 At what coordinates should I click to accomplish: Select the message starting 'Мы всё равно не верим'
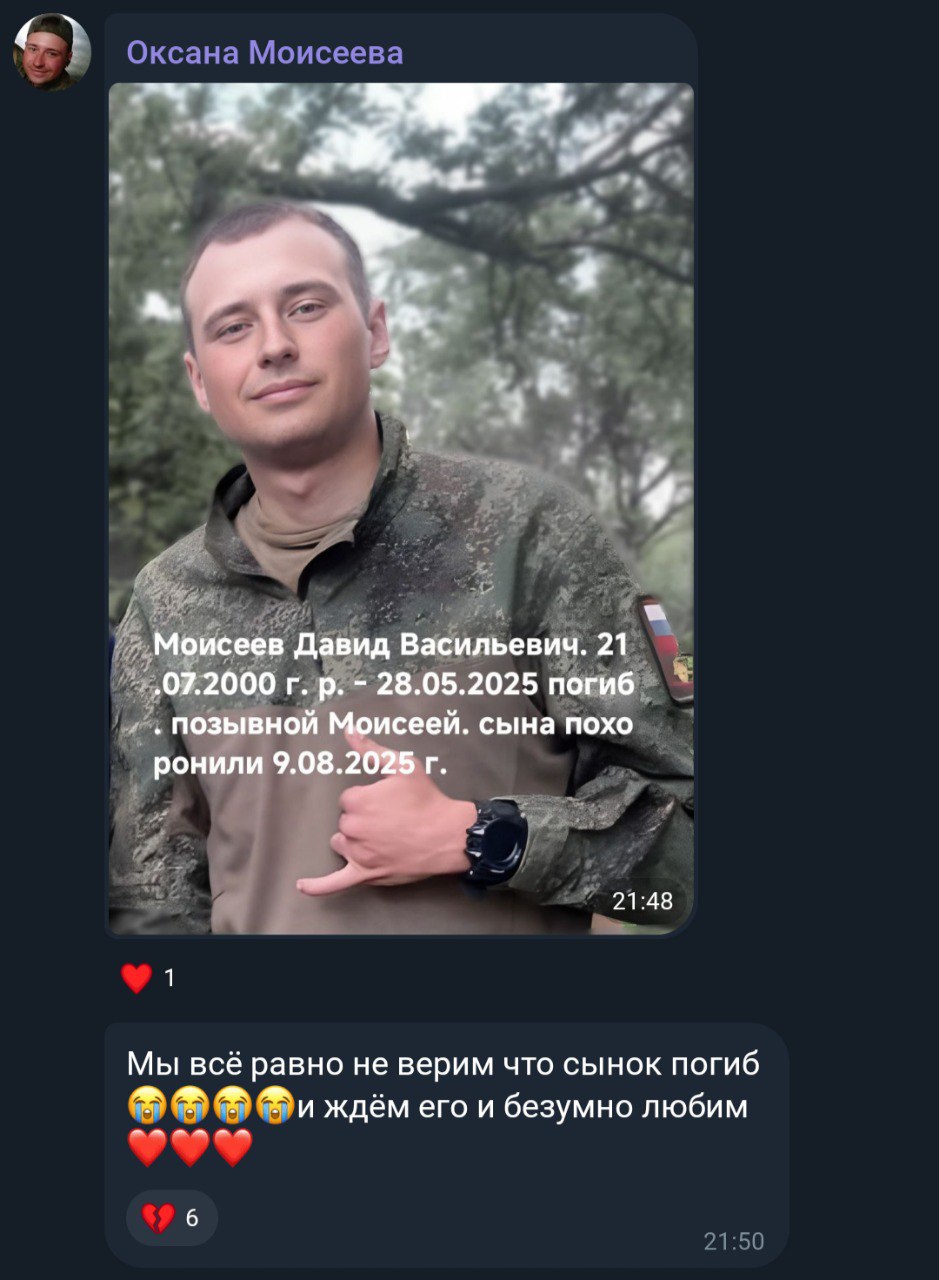click(x=446, y=1145)
